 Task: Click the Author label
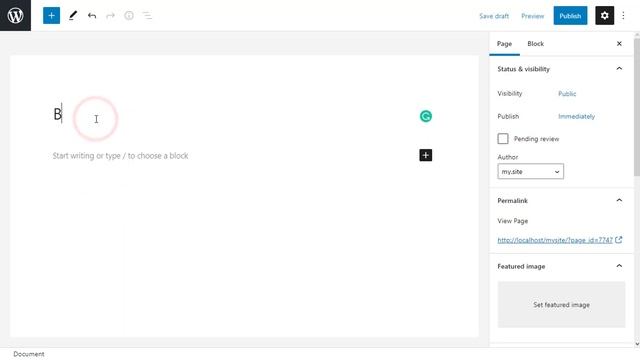pyautogui.click(x=508, y=157)
